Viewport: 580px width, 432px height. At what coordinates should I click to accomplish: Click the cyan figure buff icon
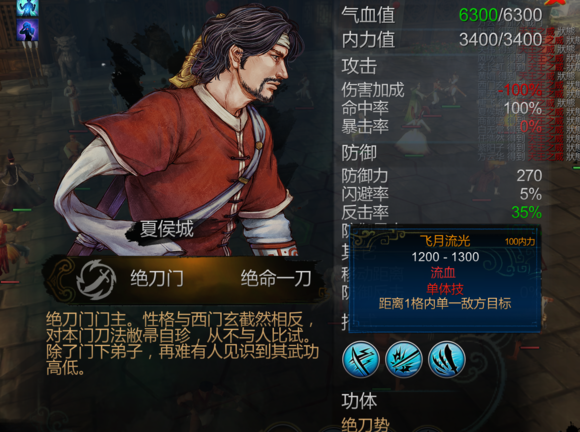(x=27, y=7)
